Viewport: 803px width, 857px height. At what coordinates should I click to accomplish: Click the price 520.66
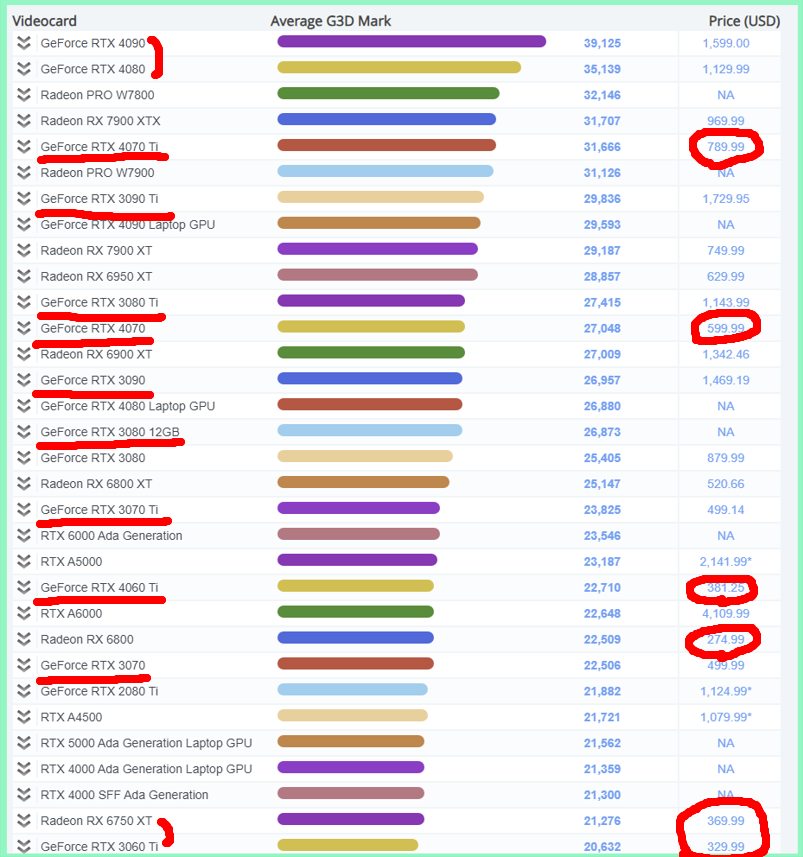pos(726,484)
